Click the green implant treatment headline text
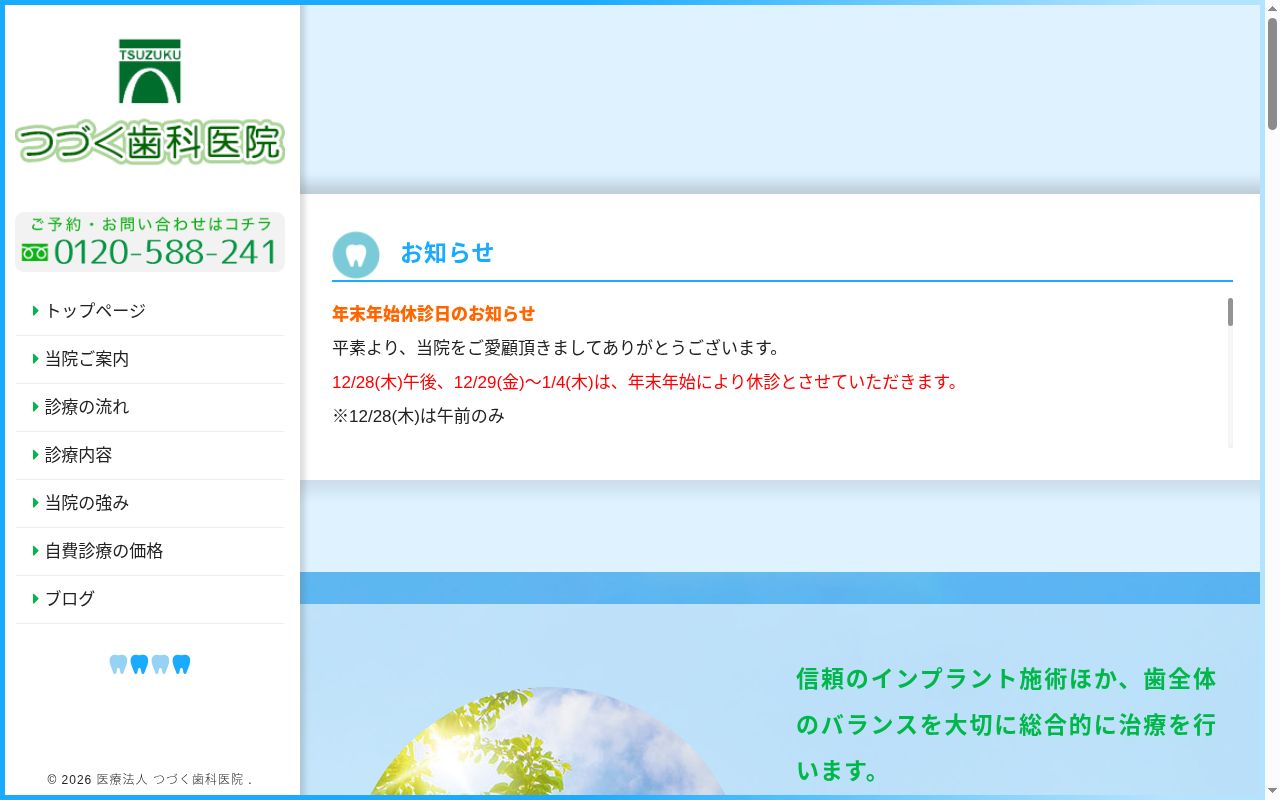Viewport: 1280px width, 800px height. tap(1006, 724)
